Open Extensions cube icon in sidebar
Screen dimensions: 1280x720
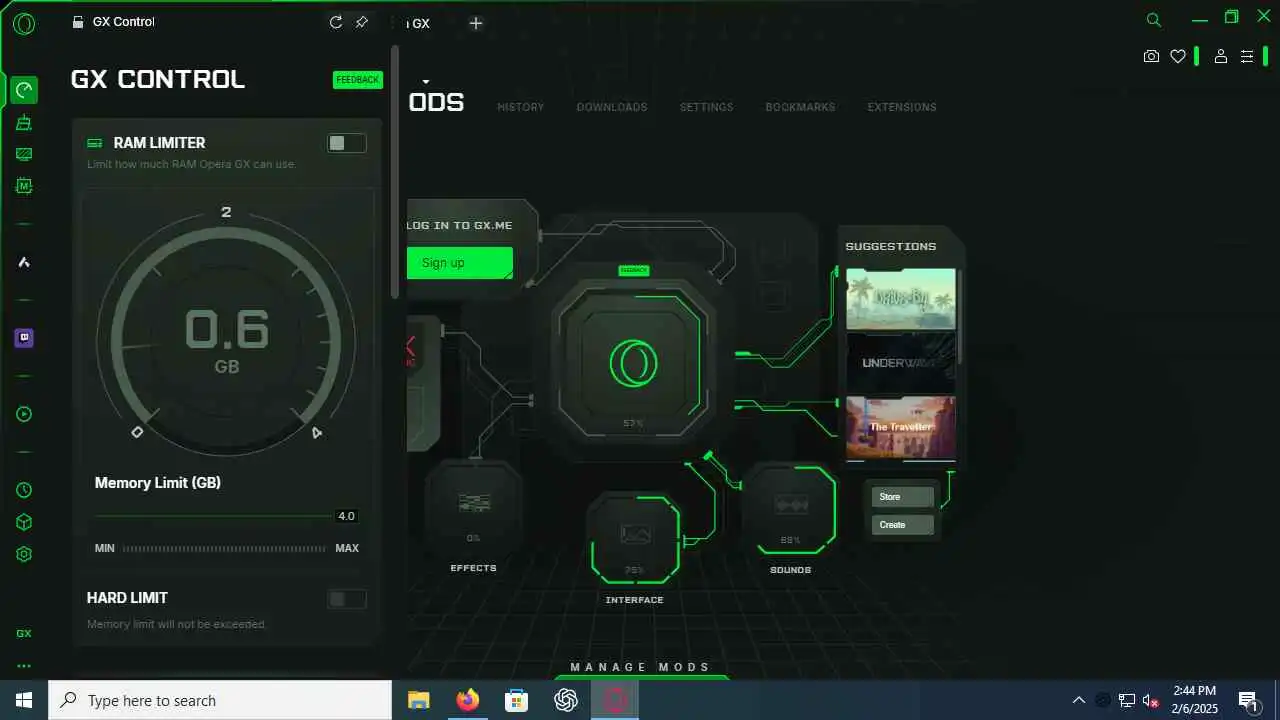(x=24, y=522)
